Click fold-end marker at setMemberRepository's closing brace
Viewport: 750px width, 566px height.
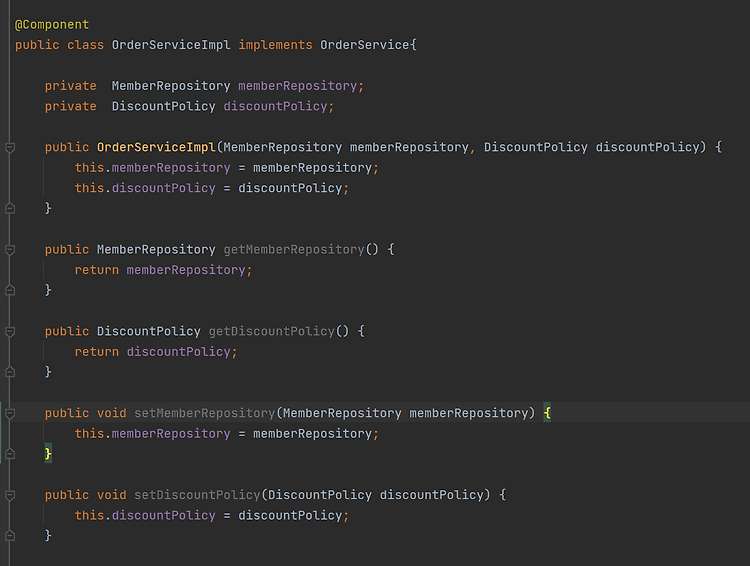point(10,454)
